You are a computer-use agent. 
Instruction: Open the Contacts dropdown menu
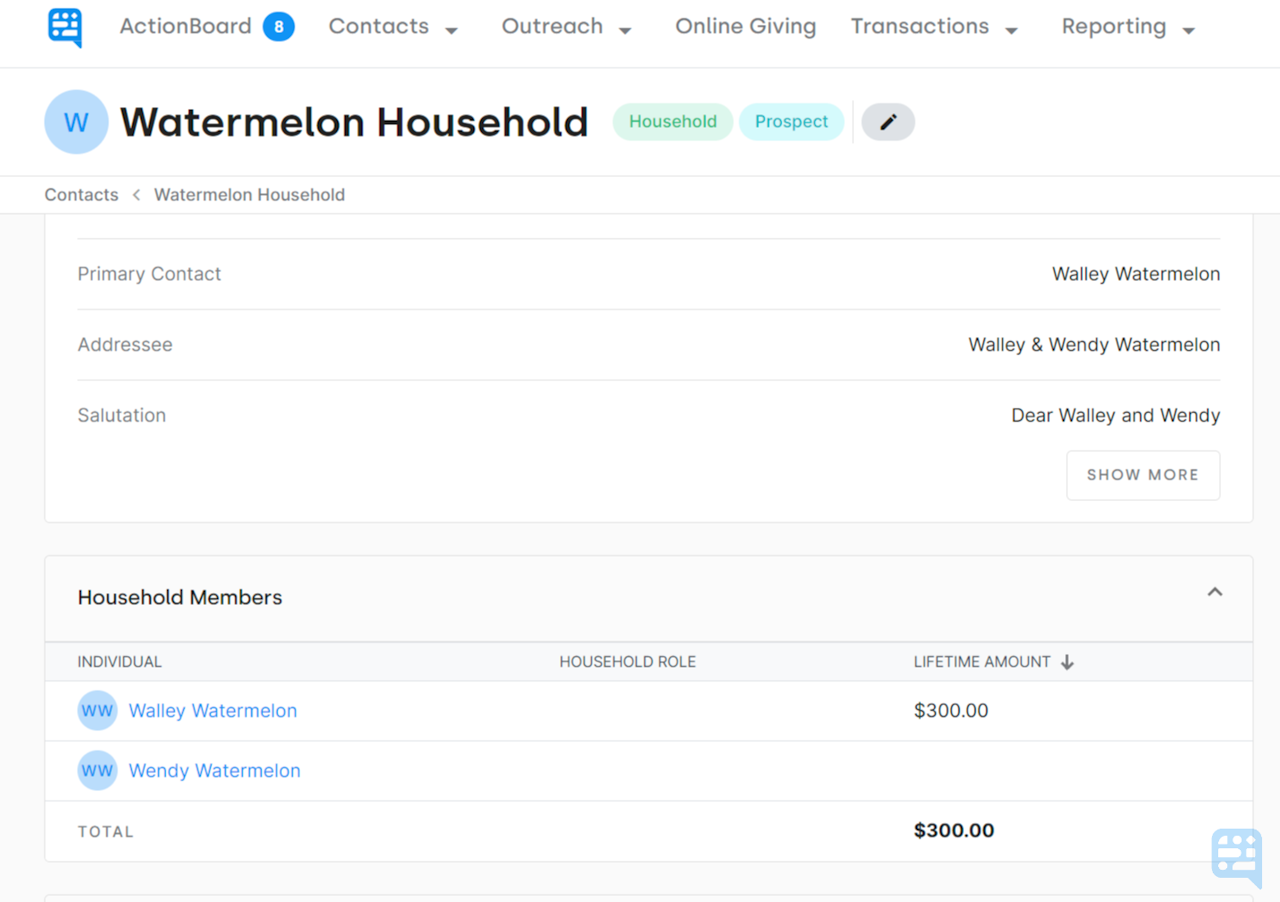click(x=393, y=27)
